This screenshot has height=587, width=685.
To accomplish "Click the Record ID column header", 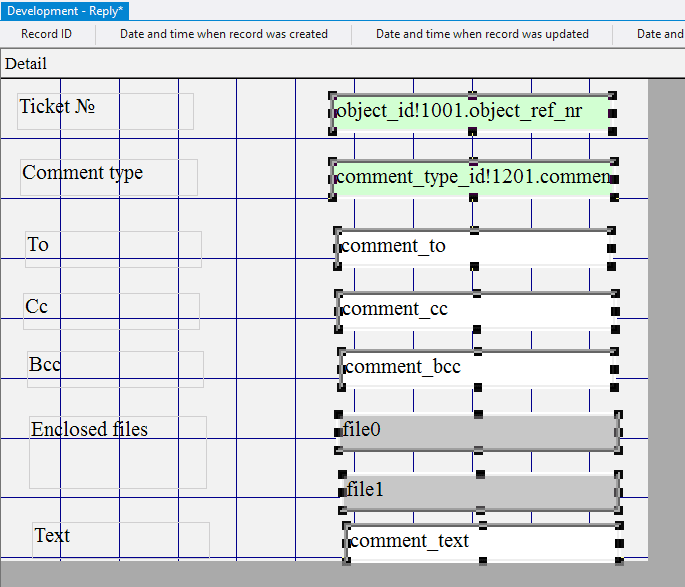I will pos(47,34).
